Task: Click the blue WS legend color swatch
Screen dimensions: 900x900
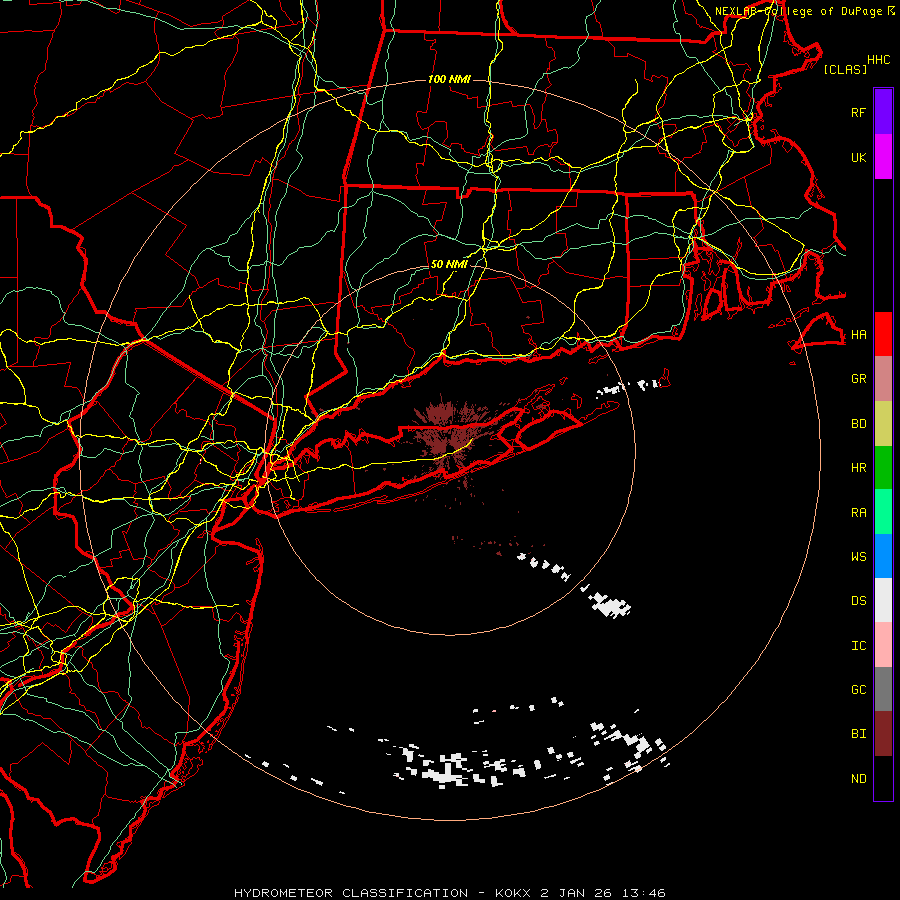Action: point(883,556)
